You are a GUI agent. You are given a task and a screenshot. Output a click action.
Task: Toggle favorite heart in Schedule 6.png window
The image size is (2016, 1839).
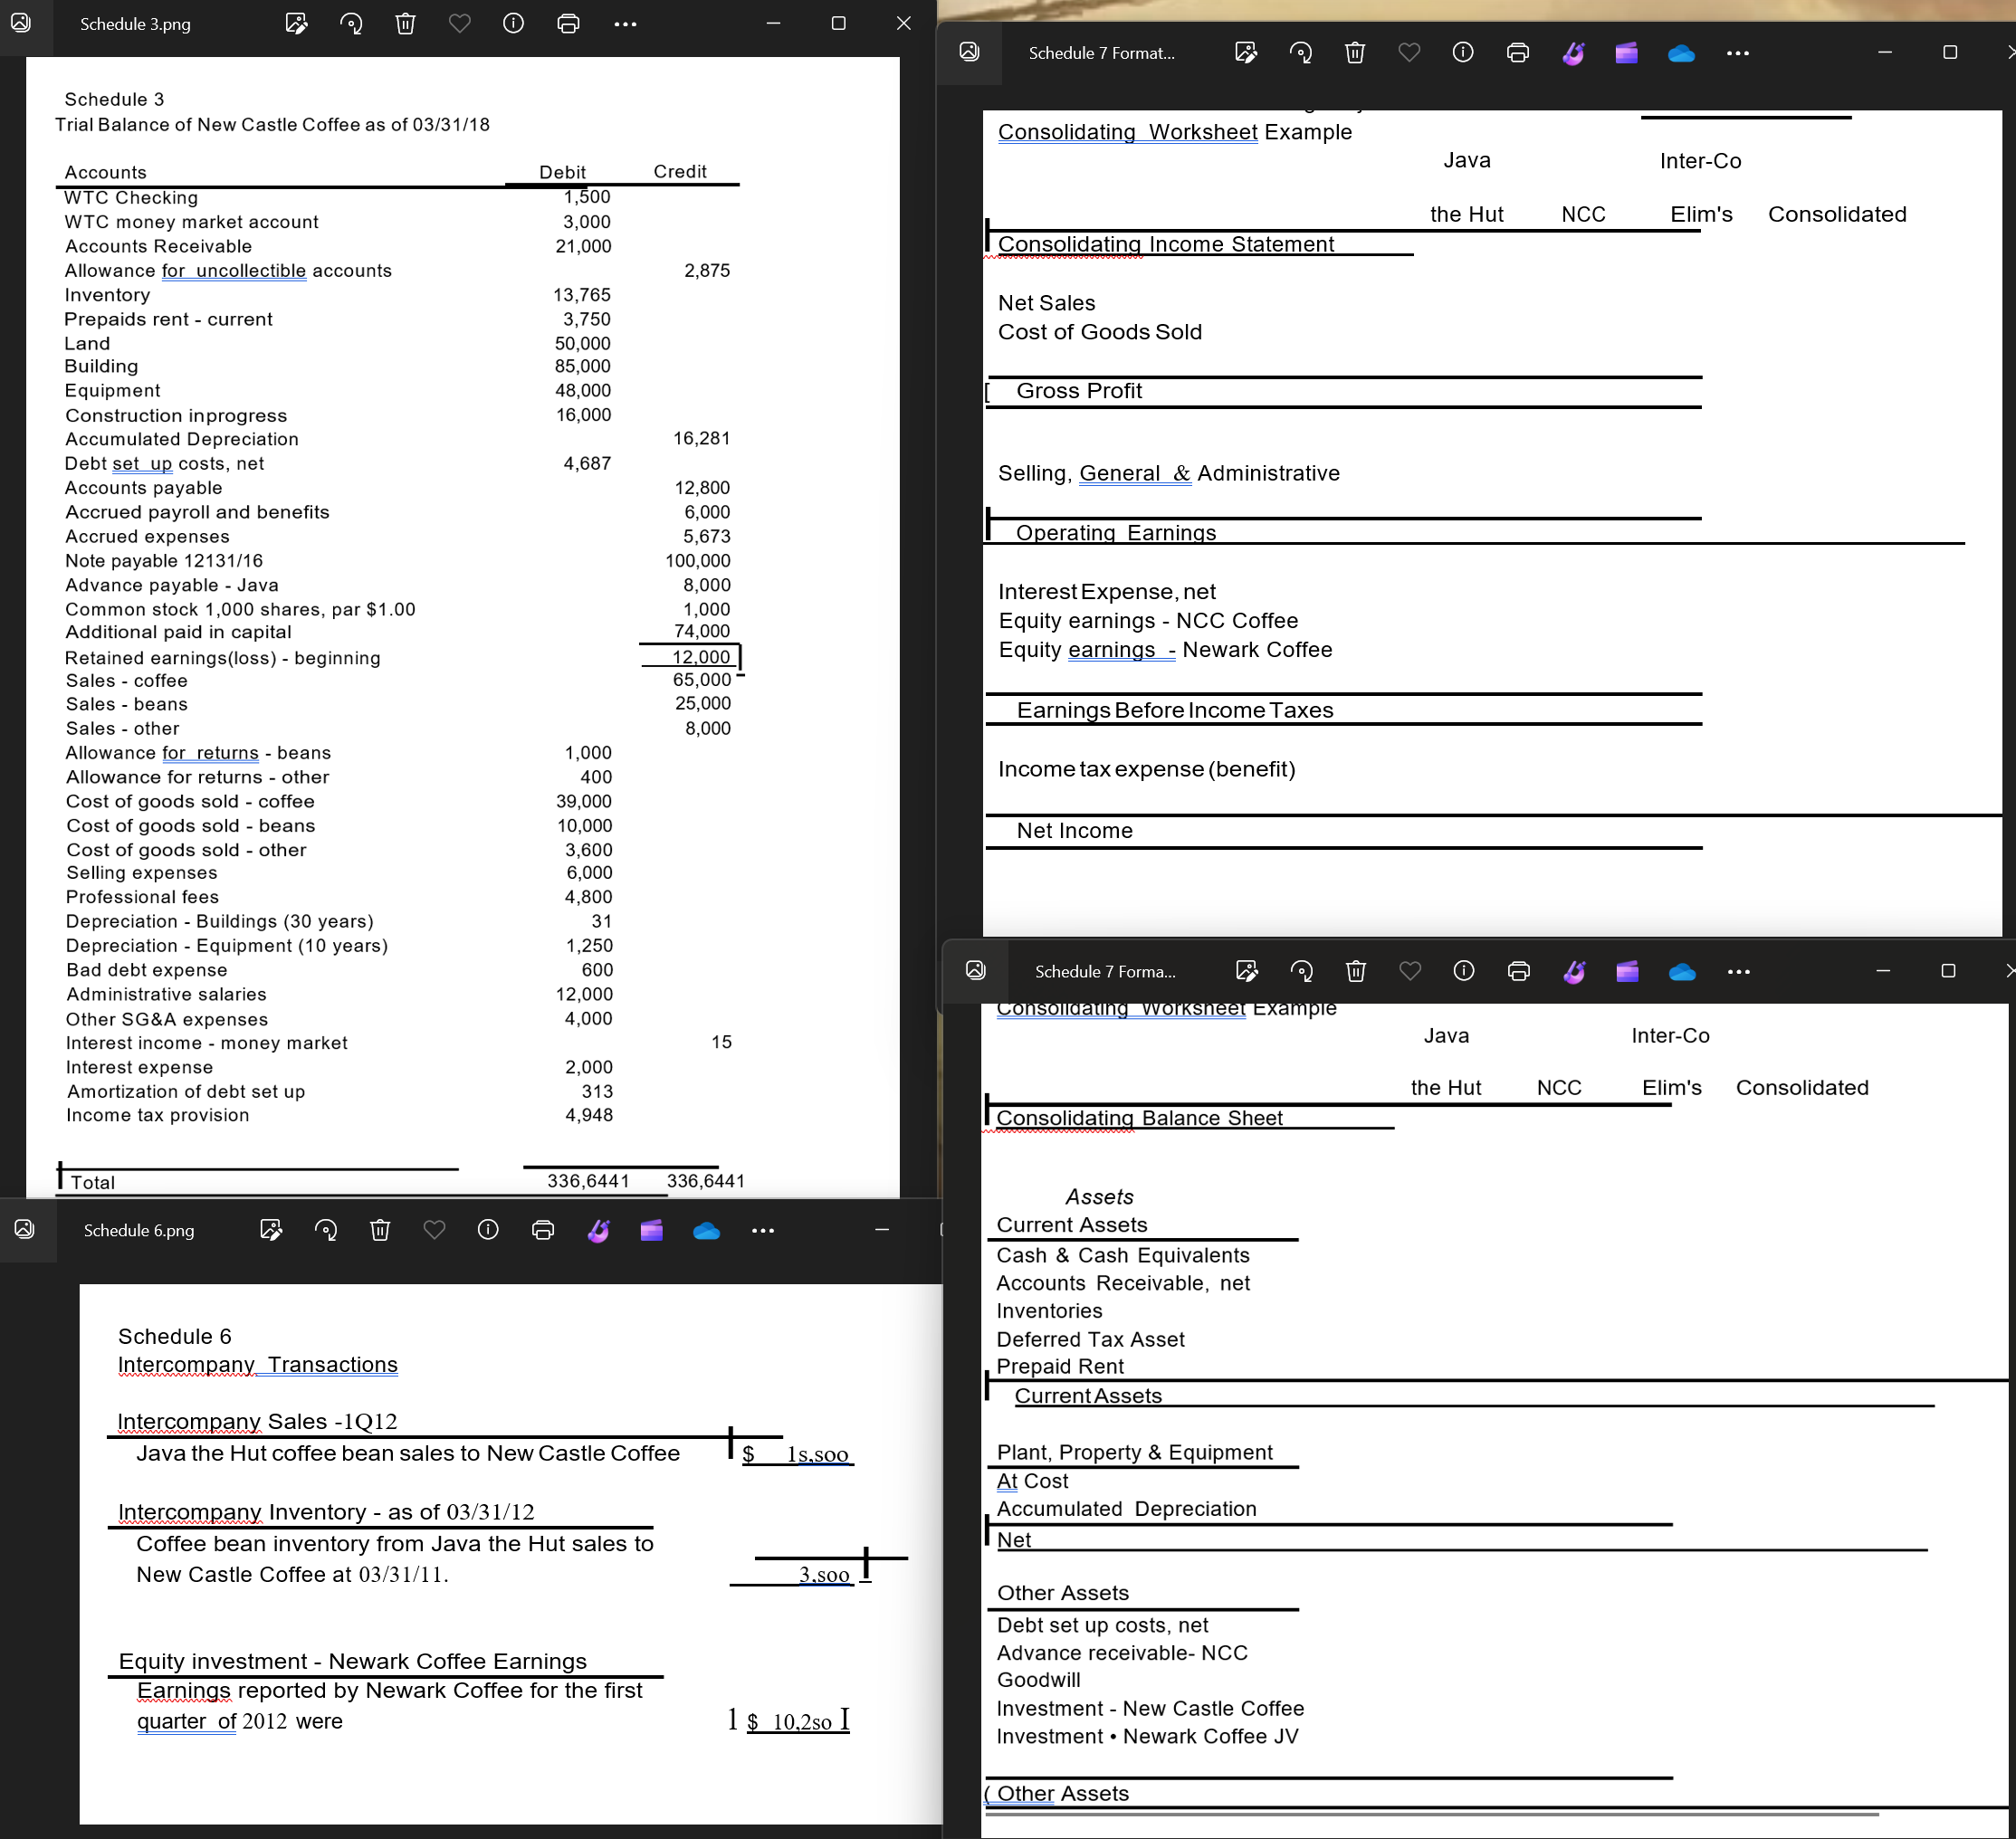[x=434, y=1230]
